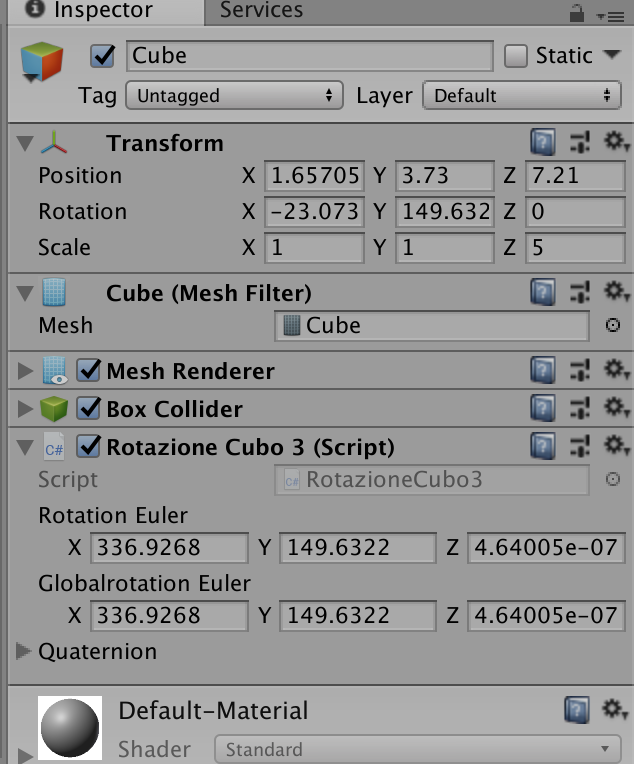Click Scale Z field 5
The height and width of the screenshot is (764, 634).
(575, 248)
